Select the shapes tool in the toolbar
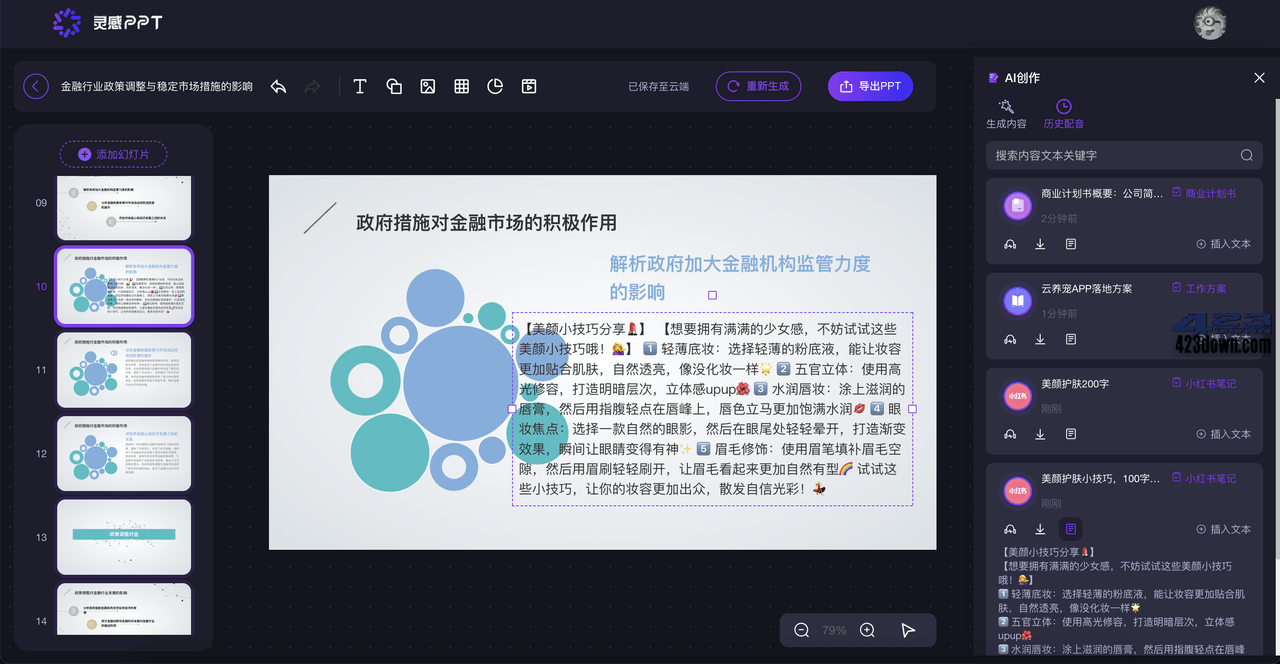 pyautogui.click(x=394, y=86)
